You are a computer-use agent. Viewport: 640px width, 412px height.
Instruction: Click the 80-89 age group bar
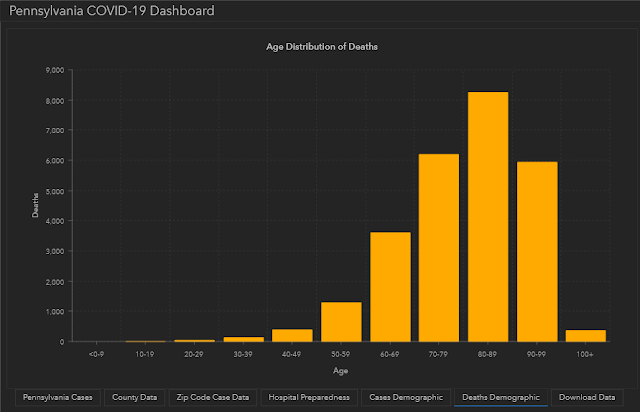[x=488, y=217]
